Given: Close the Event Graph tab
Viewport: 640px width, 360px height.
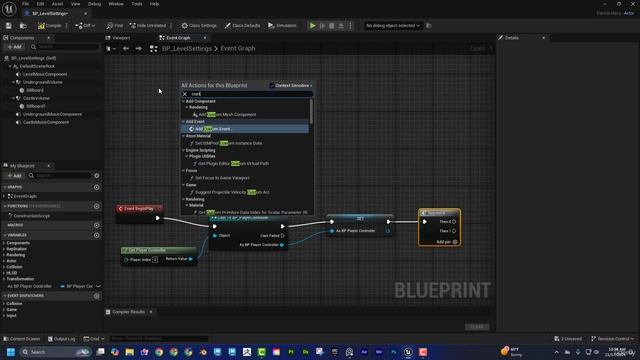Looking at the screenshot, I should click(205, 38).
